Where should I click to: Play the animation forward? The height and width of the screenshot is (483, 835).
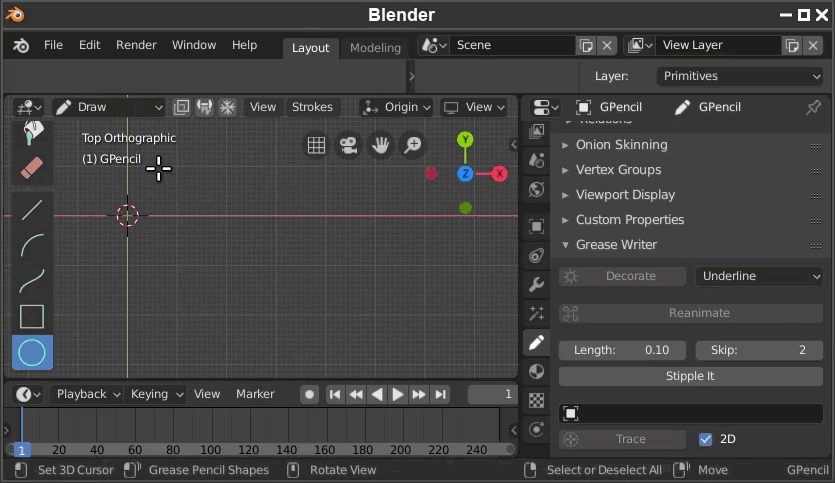[x=397, y=395]
